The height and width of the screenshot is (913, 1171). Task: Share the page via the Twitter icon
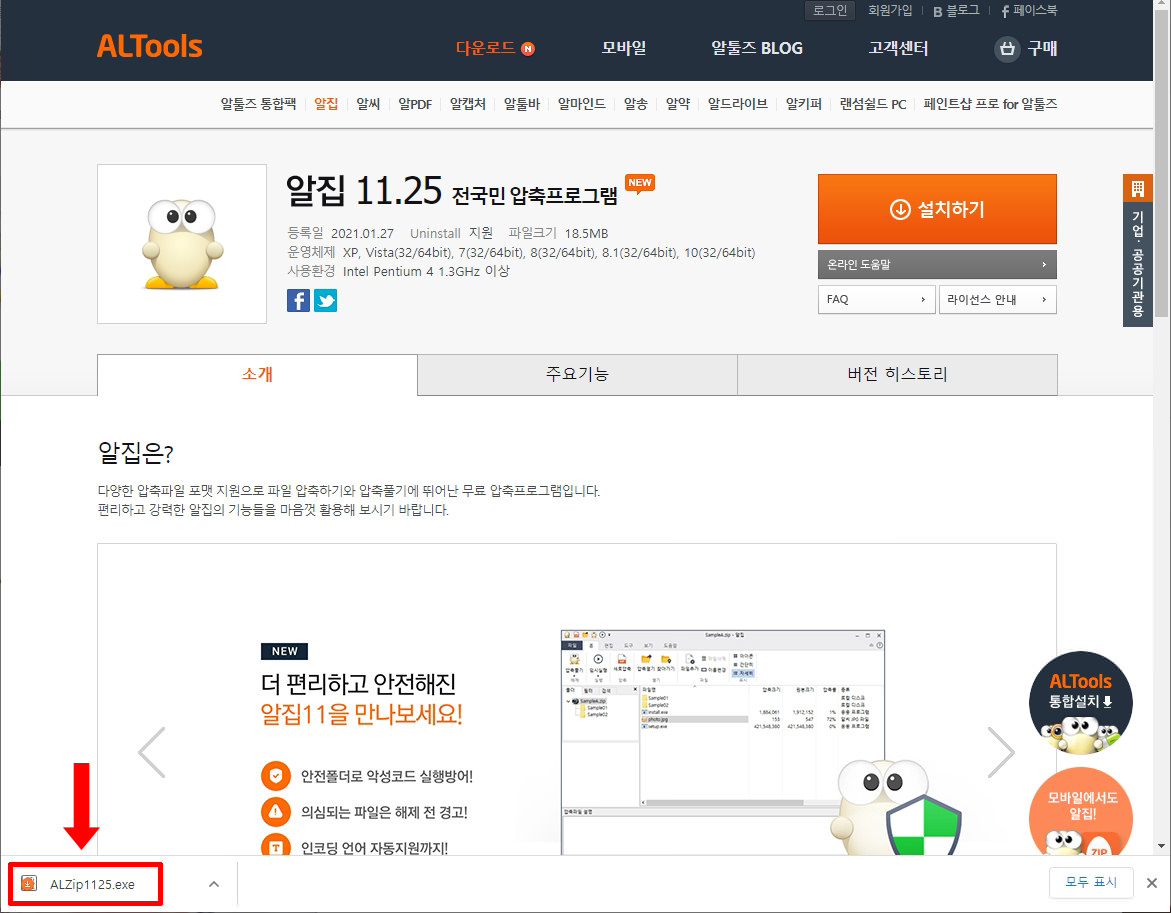point(325,300)
